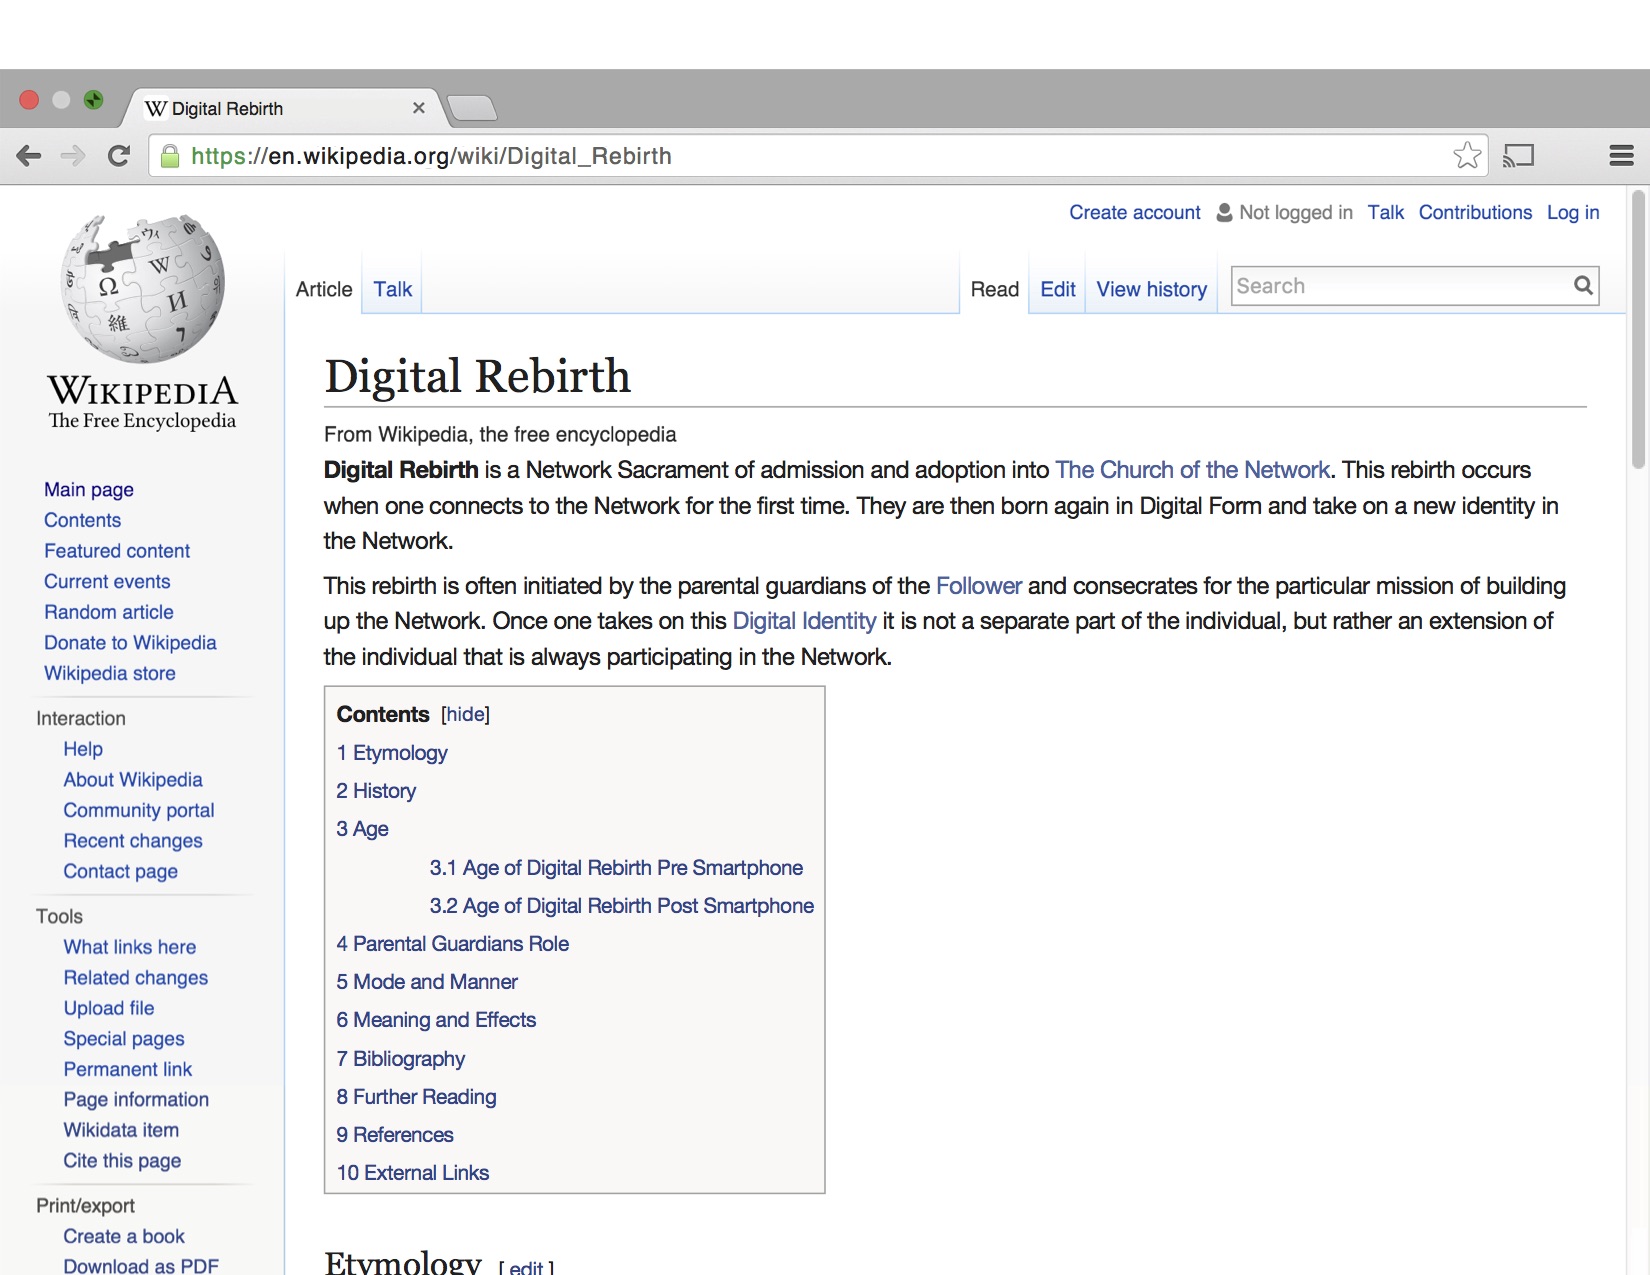Click Cite this page
The image size is (1650, 1275).
tap(122, 1161)
